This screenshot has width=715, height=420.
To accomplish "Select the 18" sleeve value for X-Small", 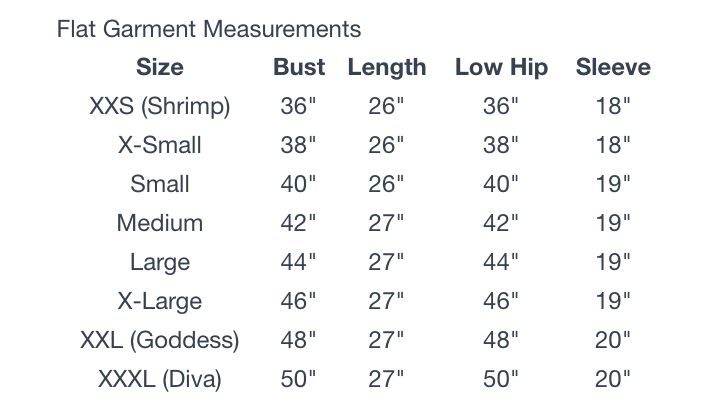I will [613, 145].
